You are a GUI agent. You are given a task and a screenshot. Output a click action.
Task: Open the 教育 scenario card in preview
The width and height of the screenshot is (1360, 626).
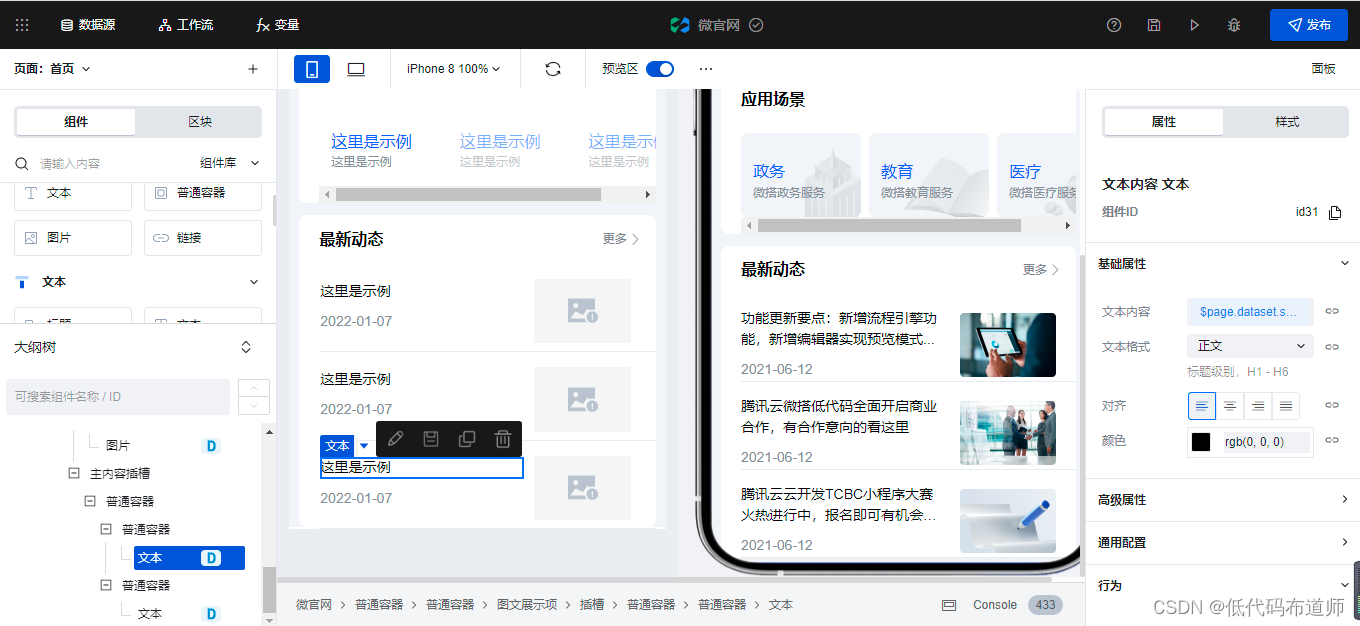tap(928, 176)
